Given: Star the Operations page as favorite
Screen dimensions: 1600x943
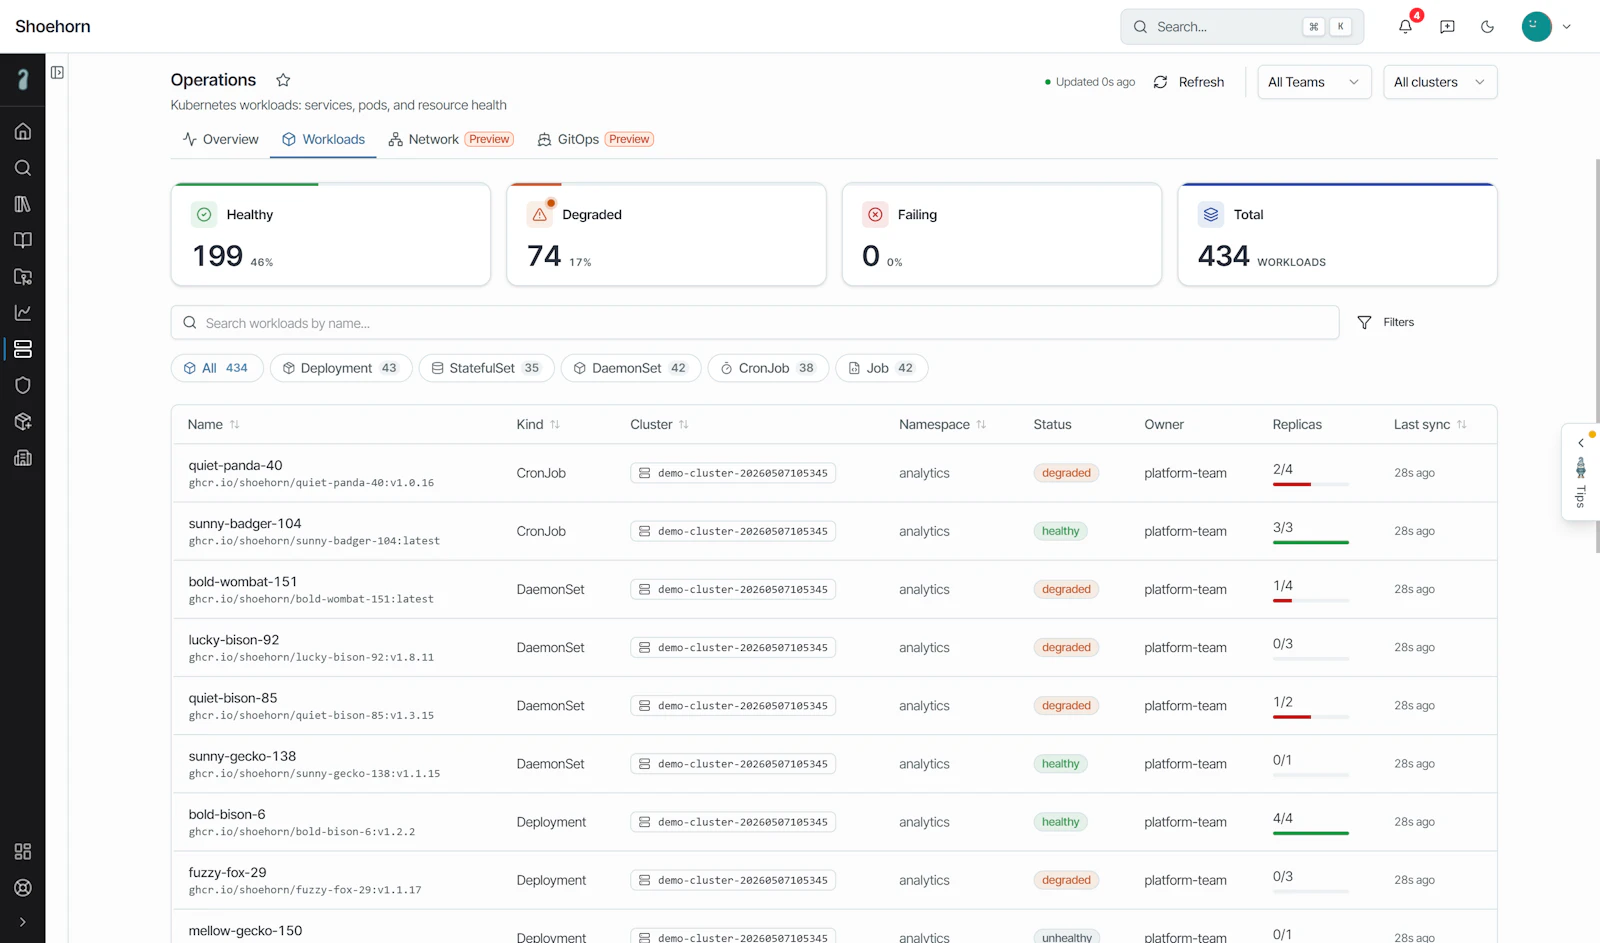Looking at the screenshot, I should (x=283, y=80).
